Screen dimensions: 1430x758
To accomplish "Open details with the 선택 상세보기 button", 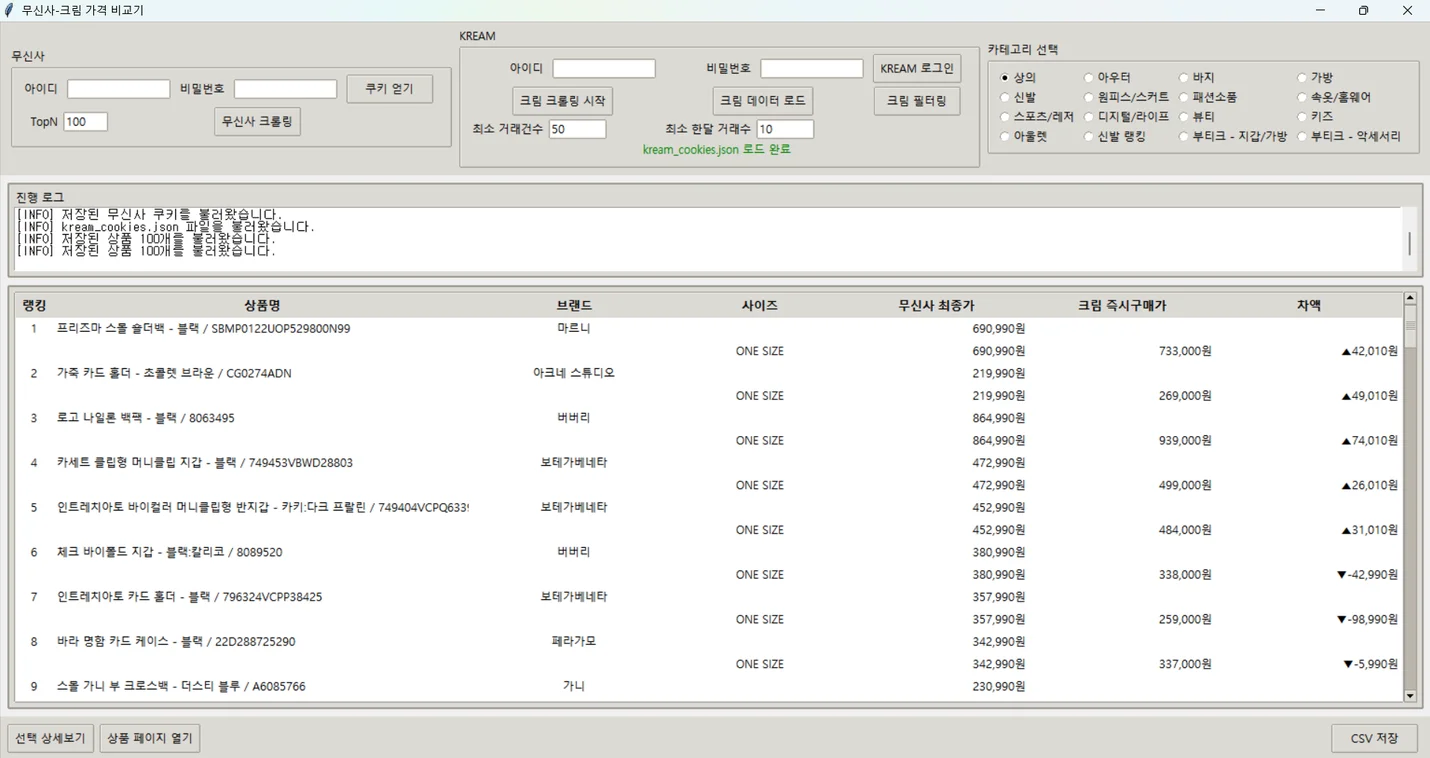I will [50, 737].
